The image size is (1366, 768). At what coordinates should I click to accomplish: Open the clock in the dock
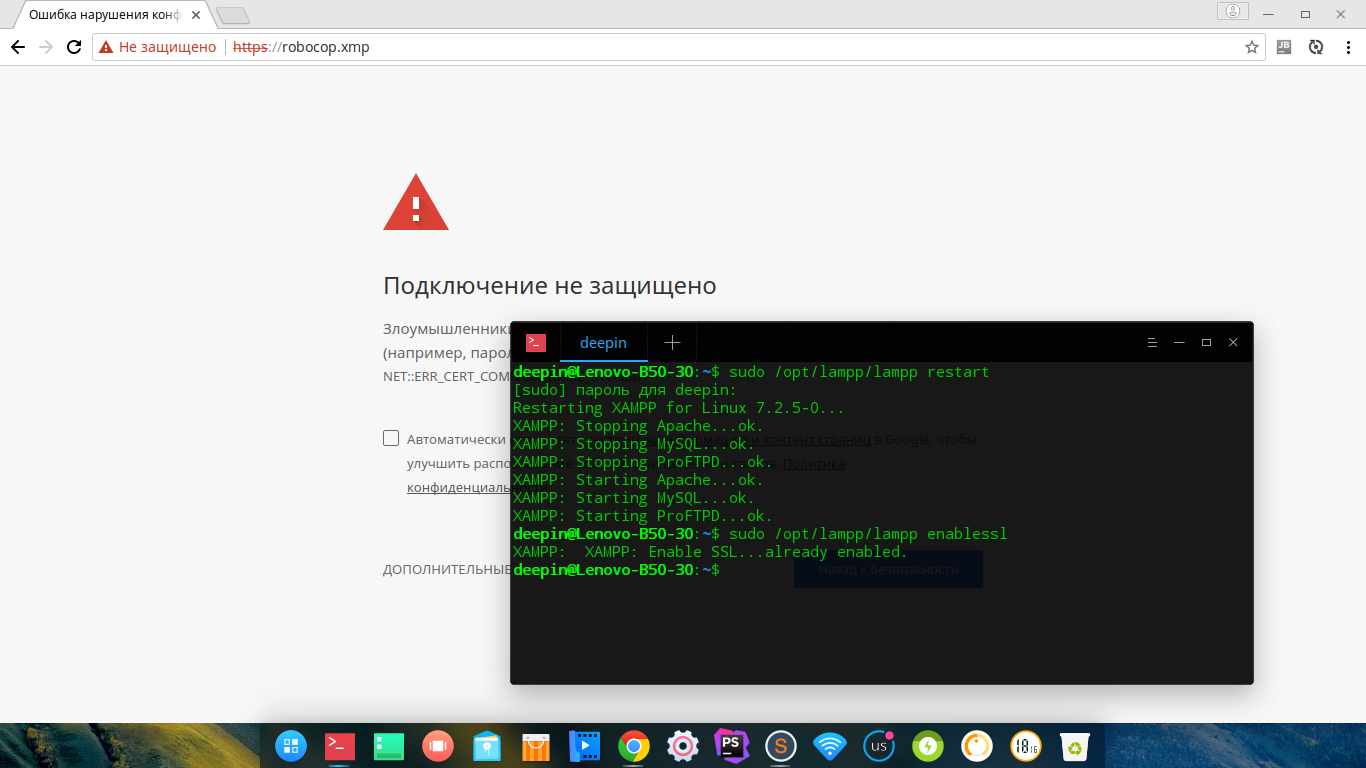[1026, 745]
